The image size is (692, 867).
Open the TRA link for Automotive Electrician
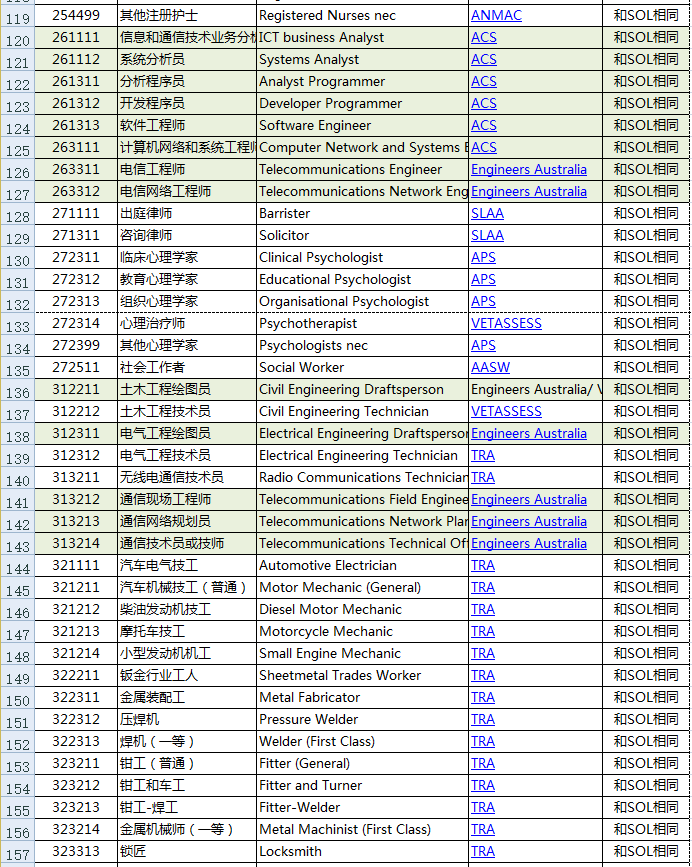(483, 566)
